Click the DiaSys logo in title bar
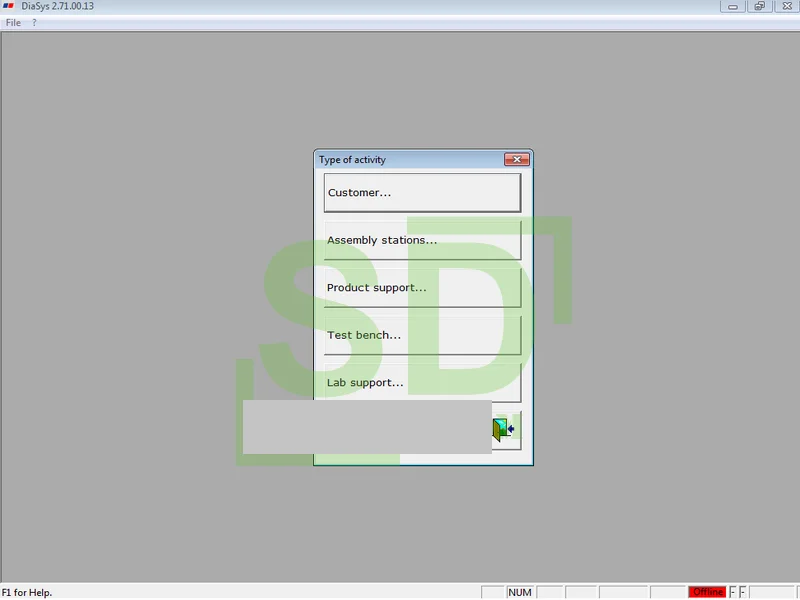The image size is (800, 600). (8, 6)
